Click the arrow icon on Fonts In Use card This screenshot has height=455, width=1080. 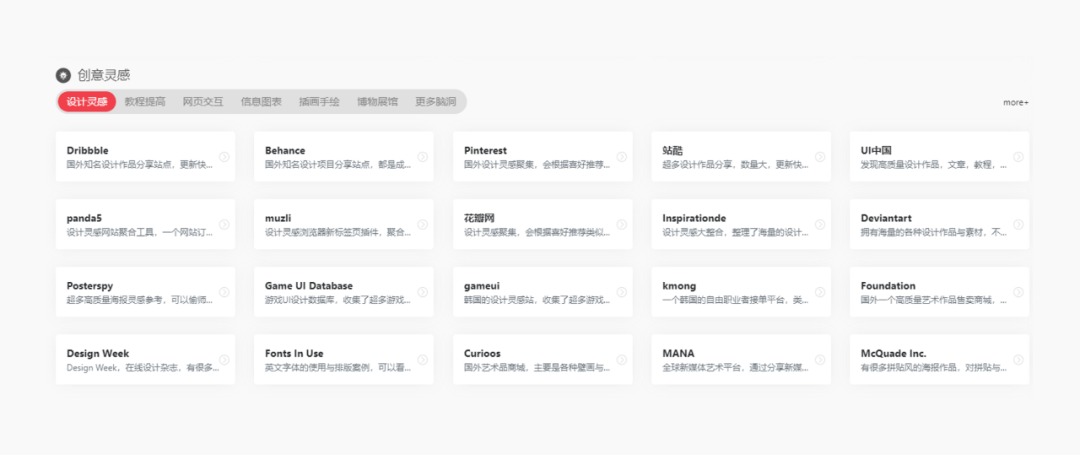click(x=422, y=359)
